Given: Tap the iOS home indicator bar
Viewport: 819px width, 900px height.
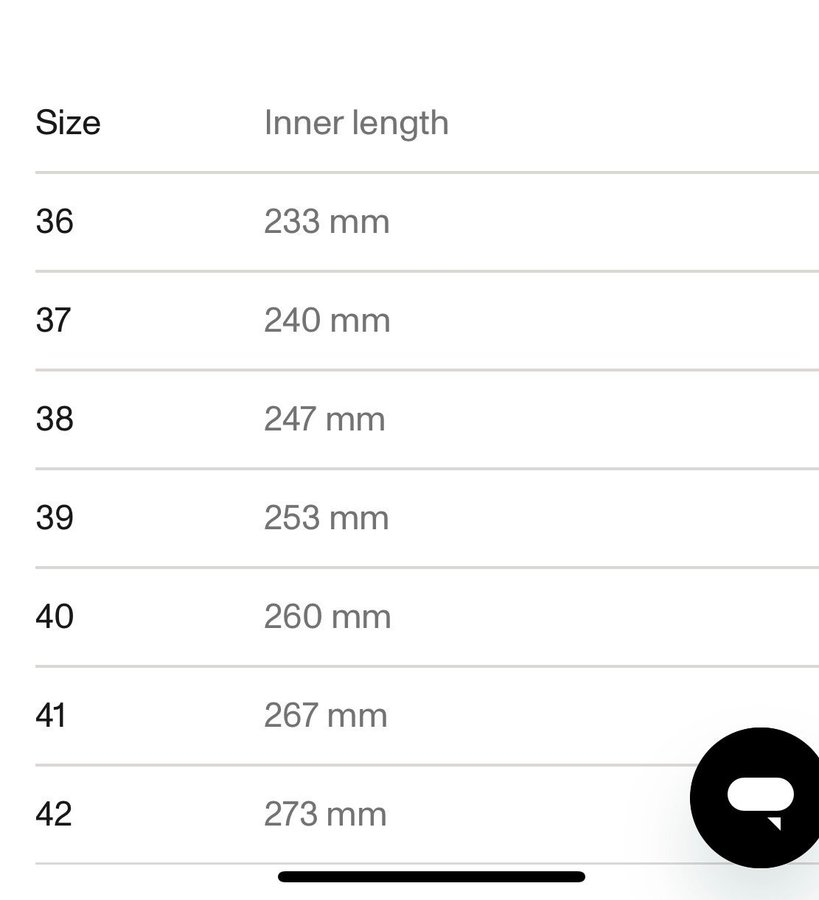Looking at the screenshot, I should tap(431, 877).
